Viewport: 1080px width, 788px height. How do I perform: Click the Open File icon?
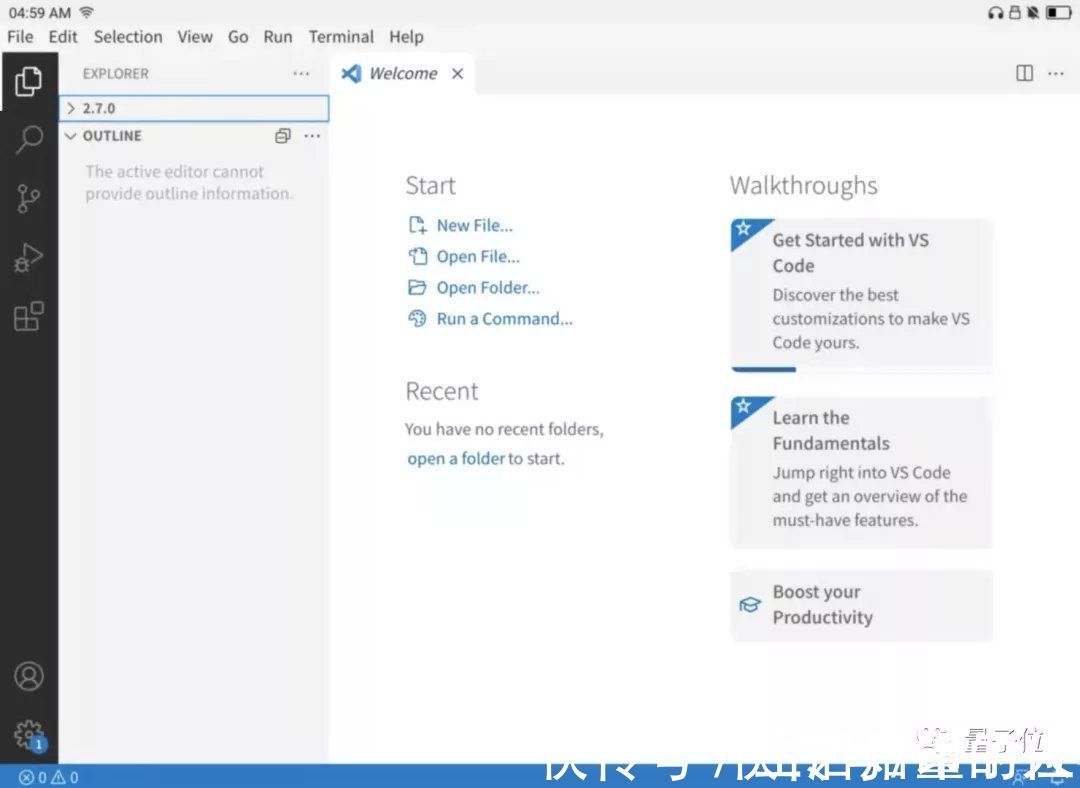pos(417,256)
